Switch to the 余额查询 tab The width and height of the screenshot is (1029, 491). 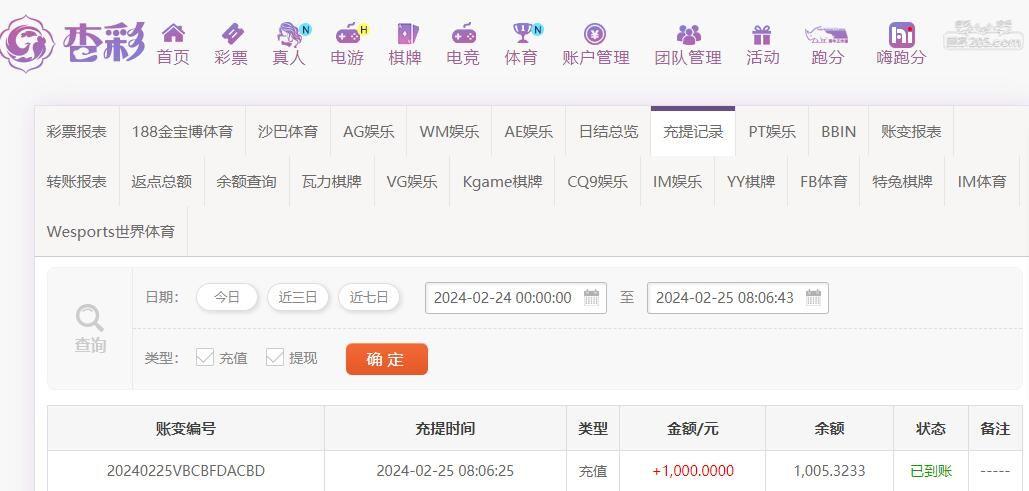tap(247, 182)
